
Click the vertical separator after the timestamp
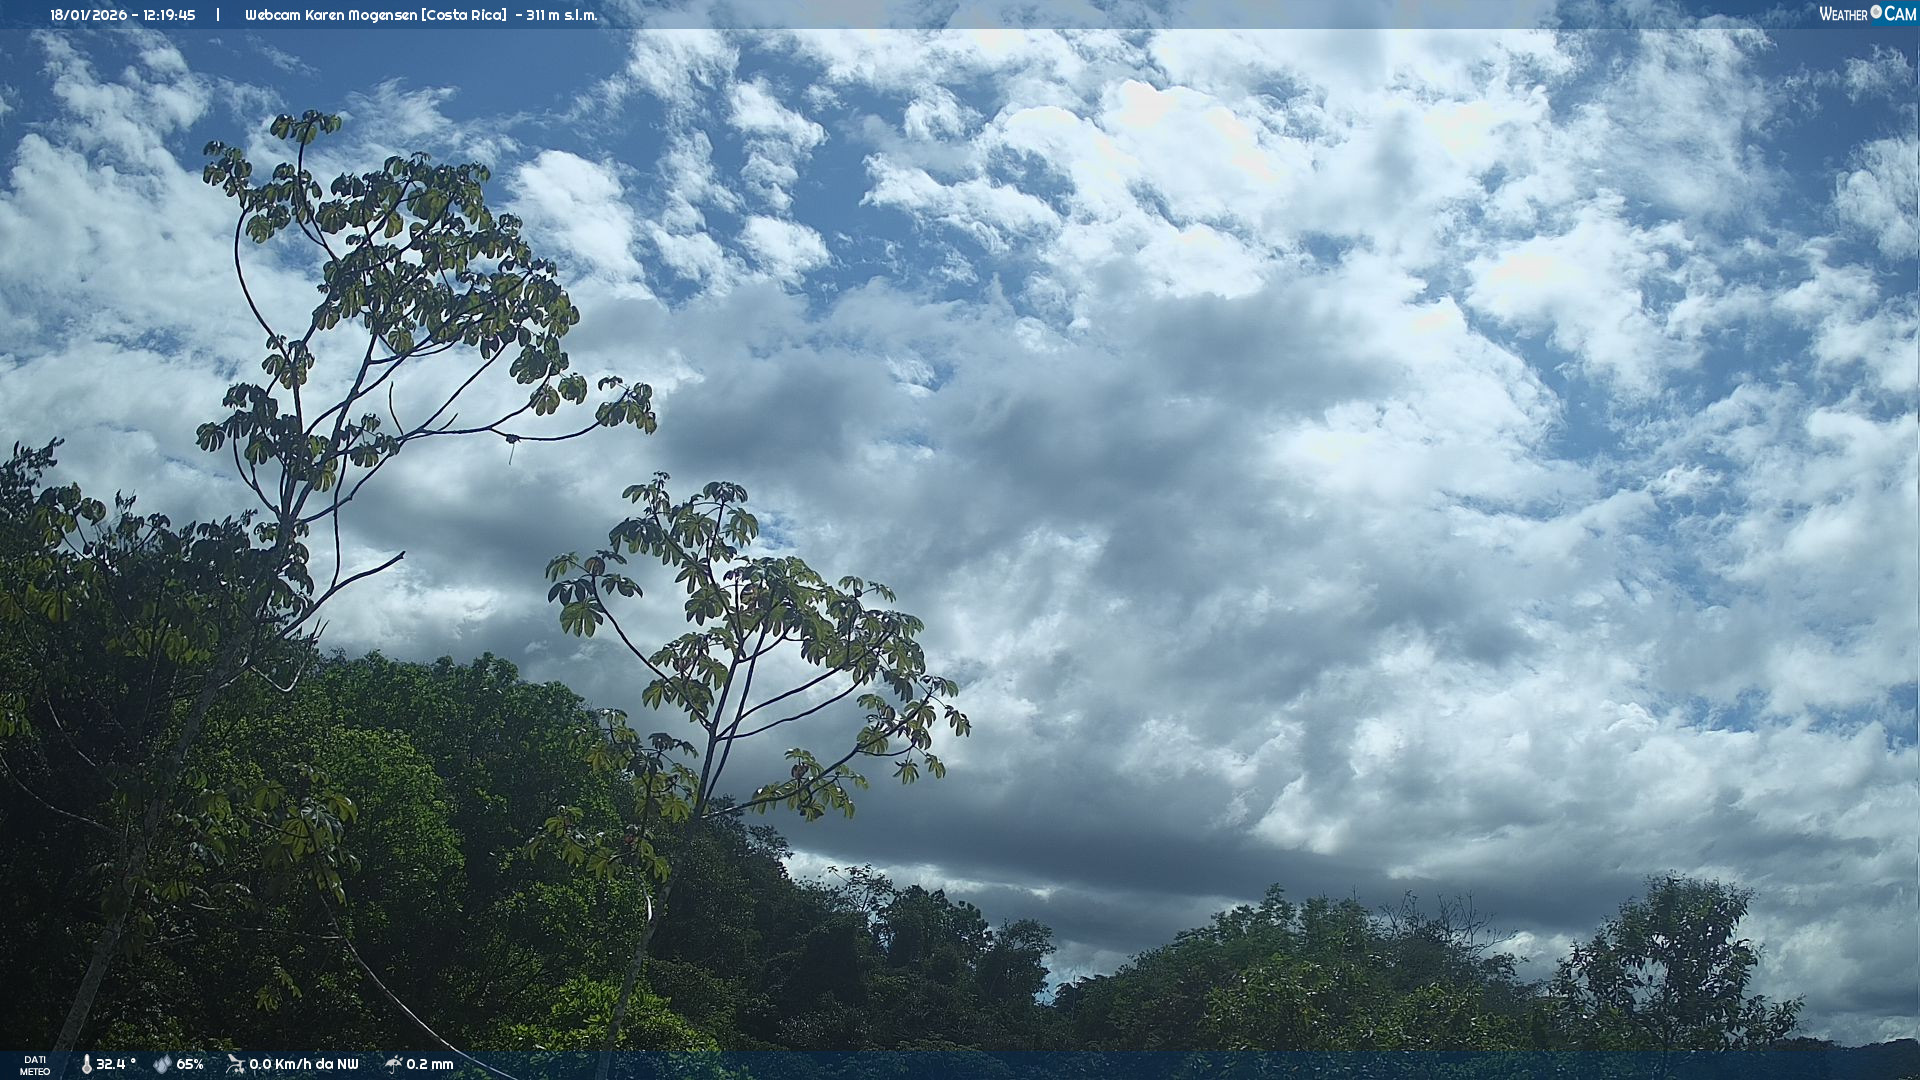click(218, 15)
